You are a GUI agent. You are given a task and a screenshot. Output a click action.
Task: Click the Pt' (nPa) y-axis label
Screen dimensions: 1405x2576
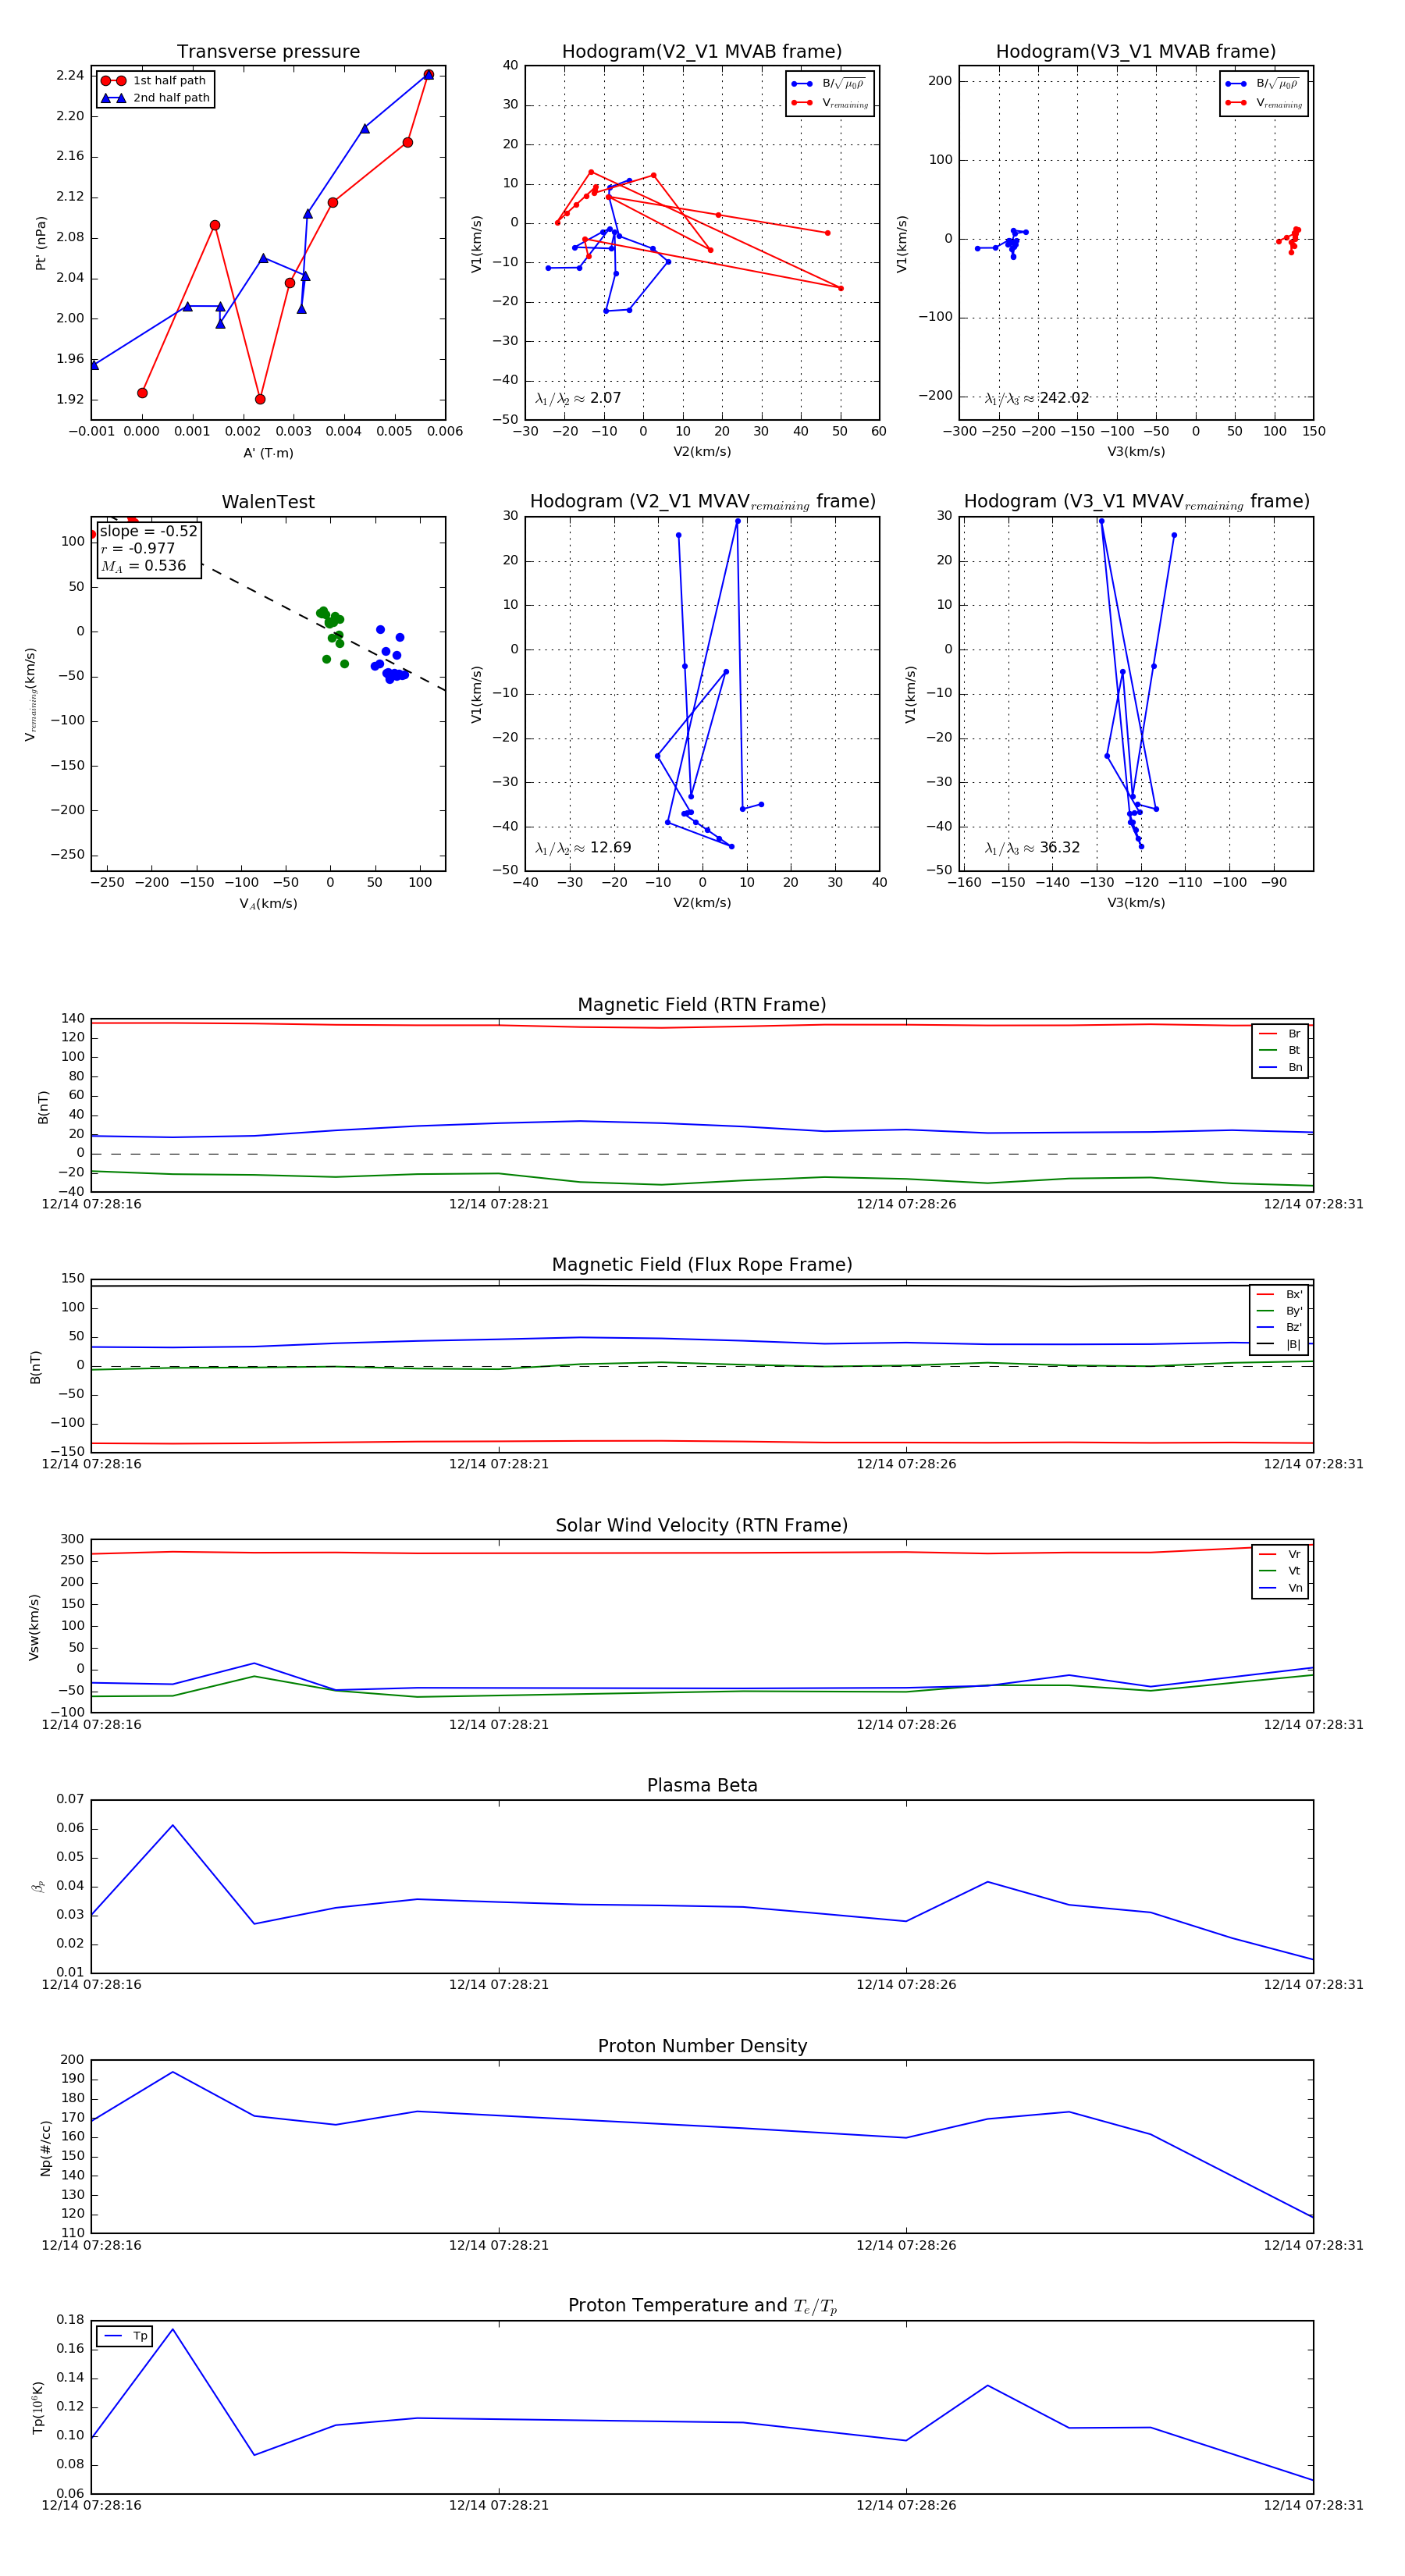point(41,243)
